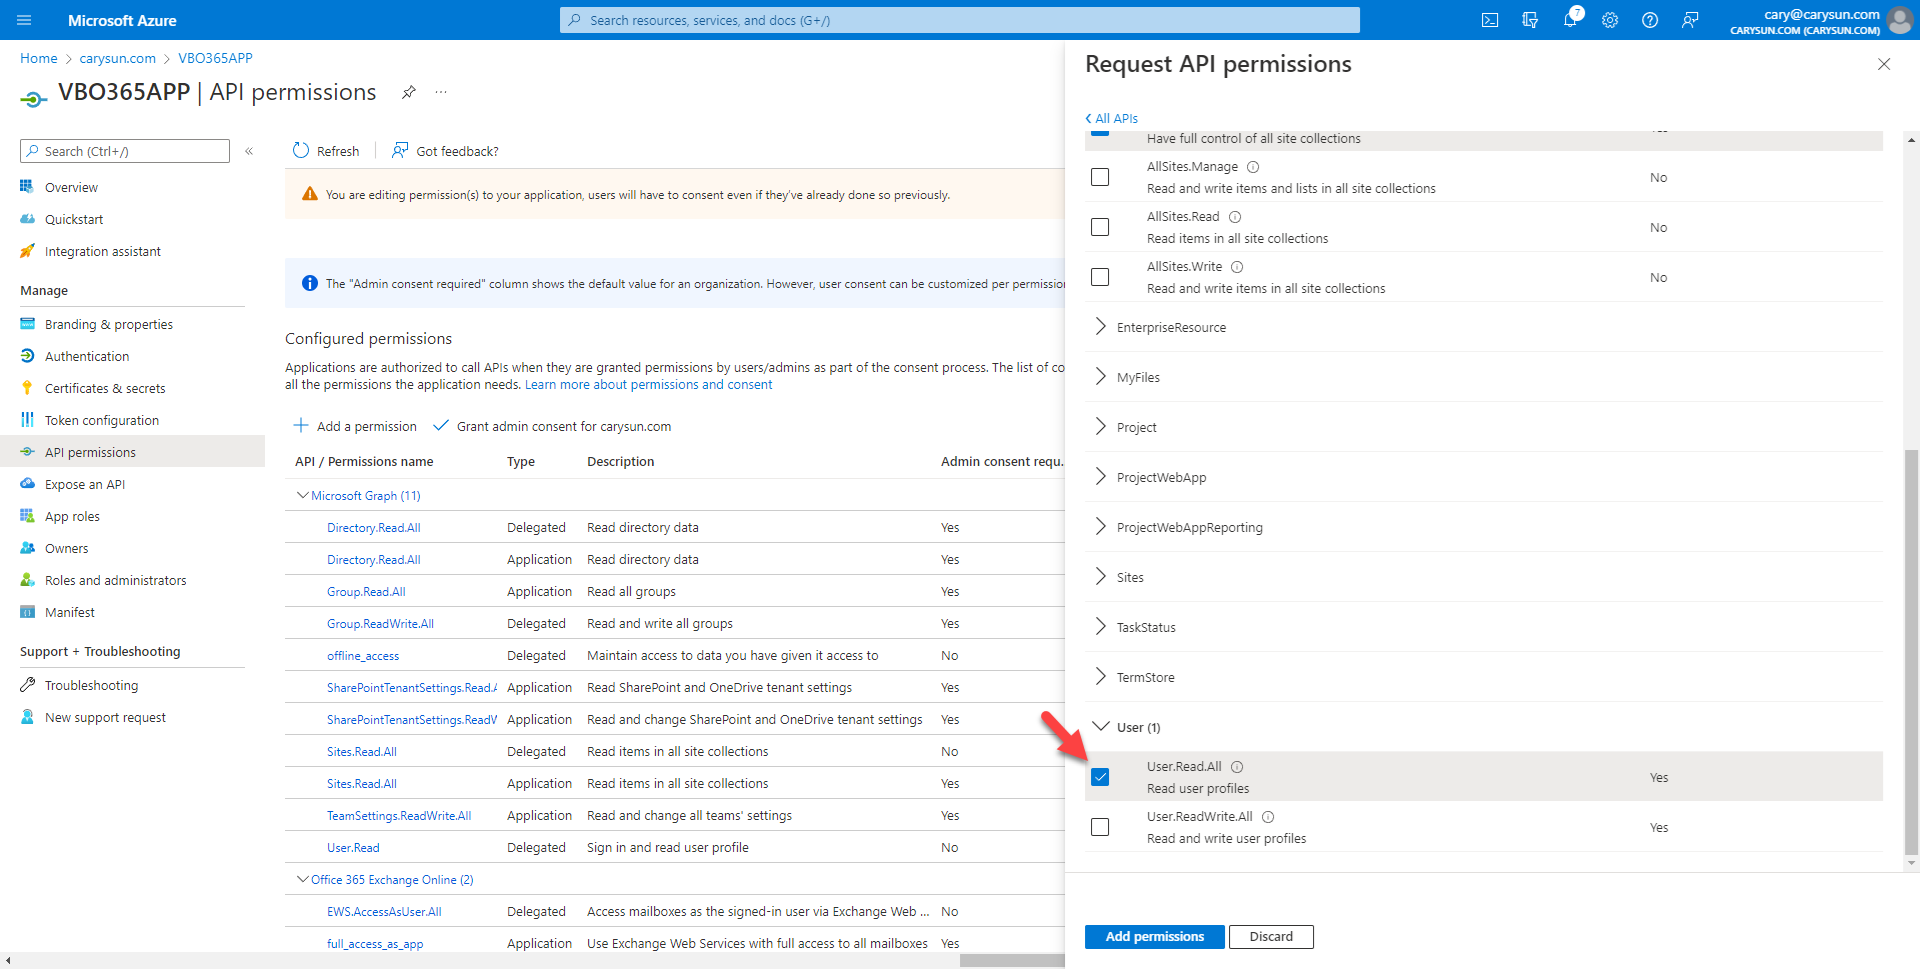Check the AllSites.Manage permission checkbox

(x=1100, y=177)
